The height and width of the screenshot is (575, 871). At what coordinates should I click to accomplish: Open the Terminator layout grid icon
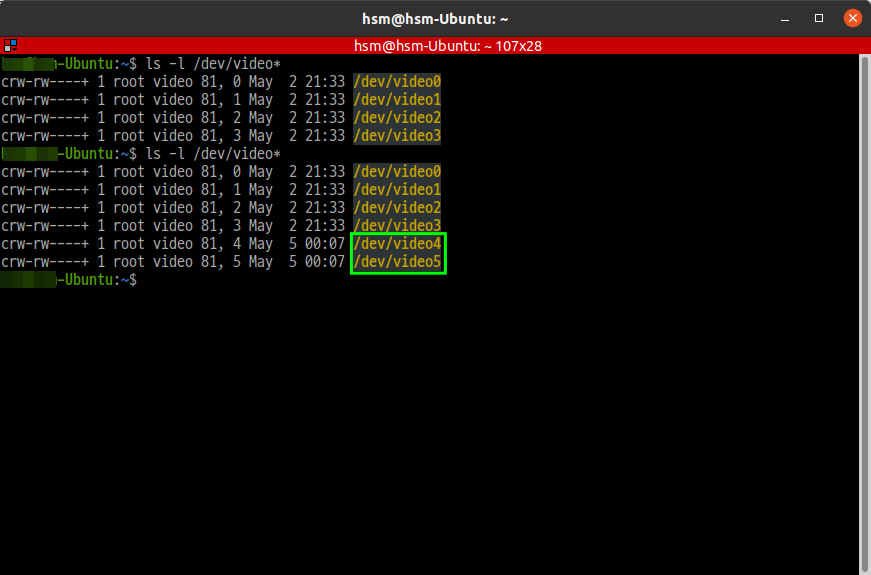[x=11, y=46]
